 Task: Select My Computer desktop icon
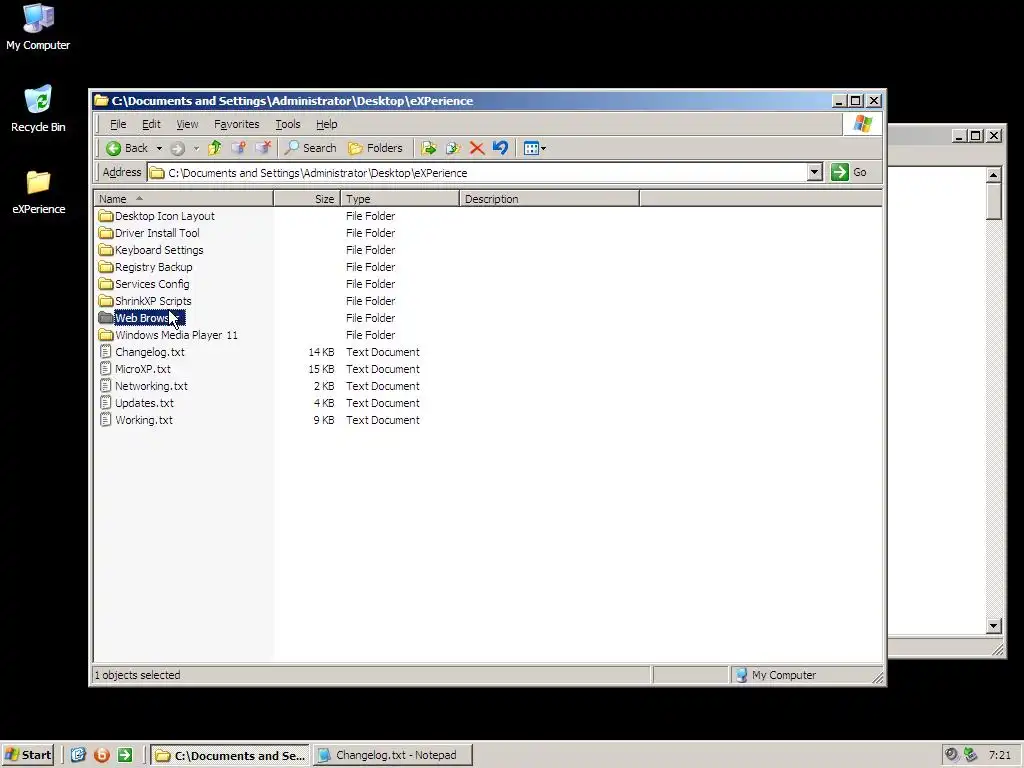point(38,27)
